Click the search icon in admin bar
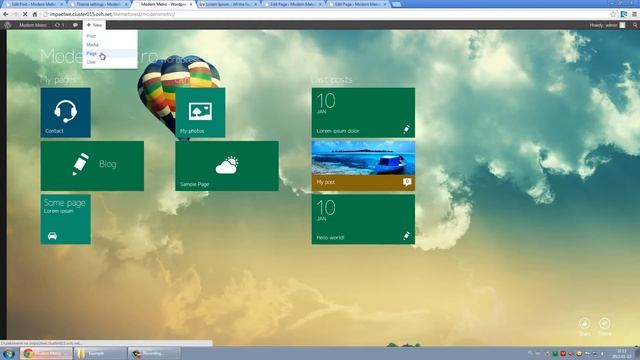Image resolution: width=640 pixels, height=360 pixels. click(x=635, y=25)
